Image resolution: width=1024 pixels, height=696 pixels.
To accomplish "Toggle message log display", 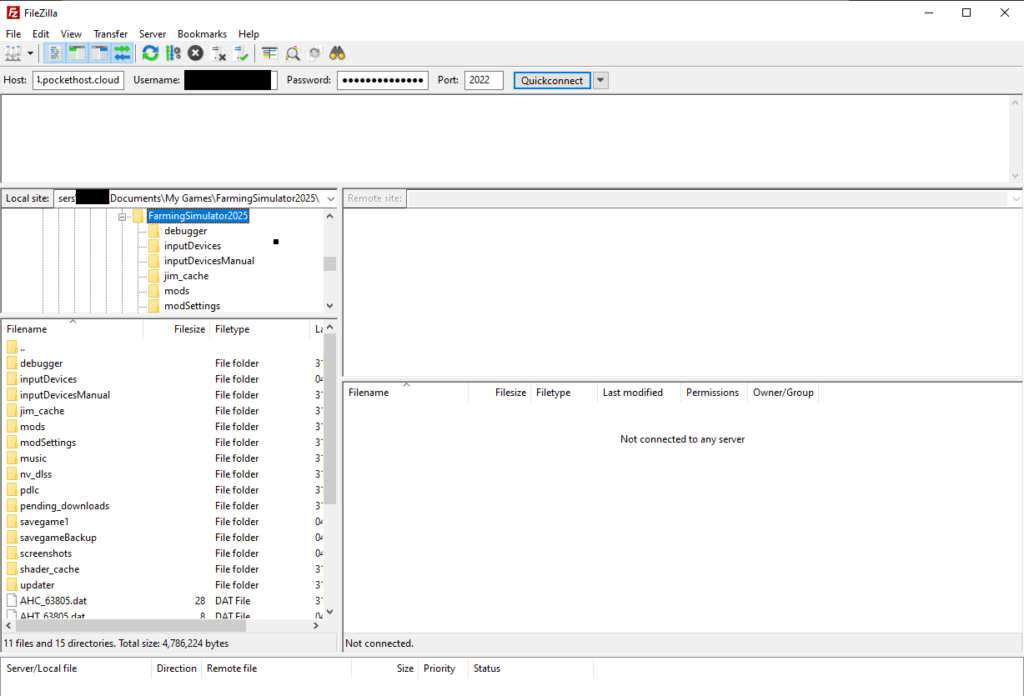I will [55, 53].
